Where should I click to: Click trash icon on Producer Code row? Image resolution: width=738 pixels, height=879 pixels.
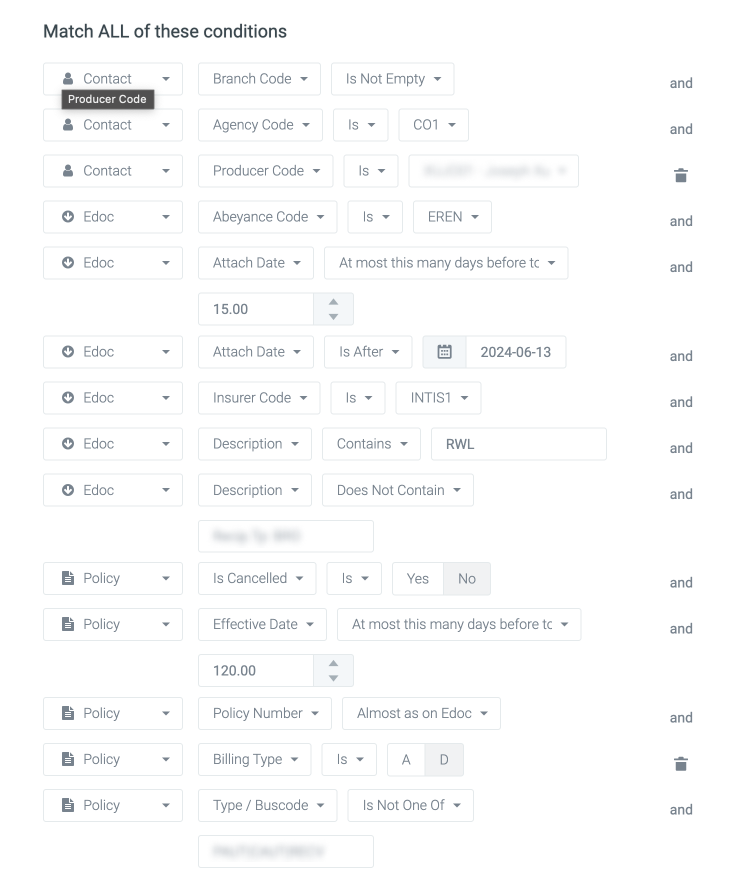coord(681,175)
